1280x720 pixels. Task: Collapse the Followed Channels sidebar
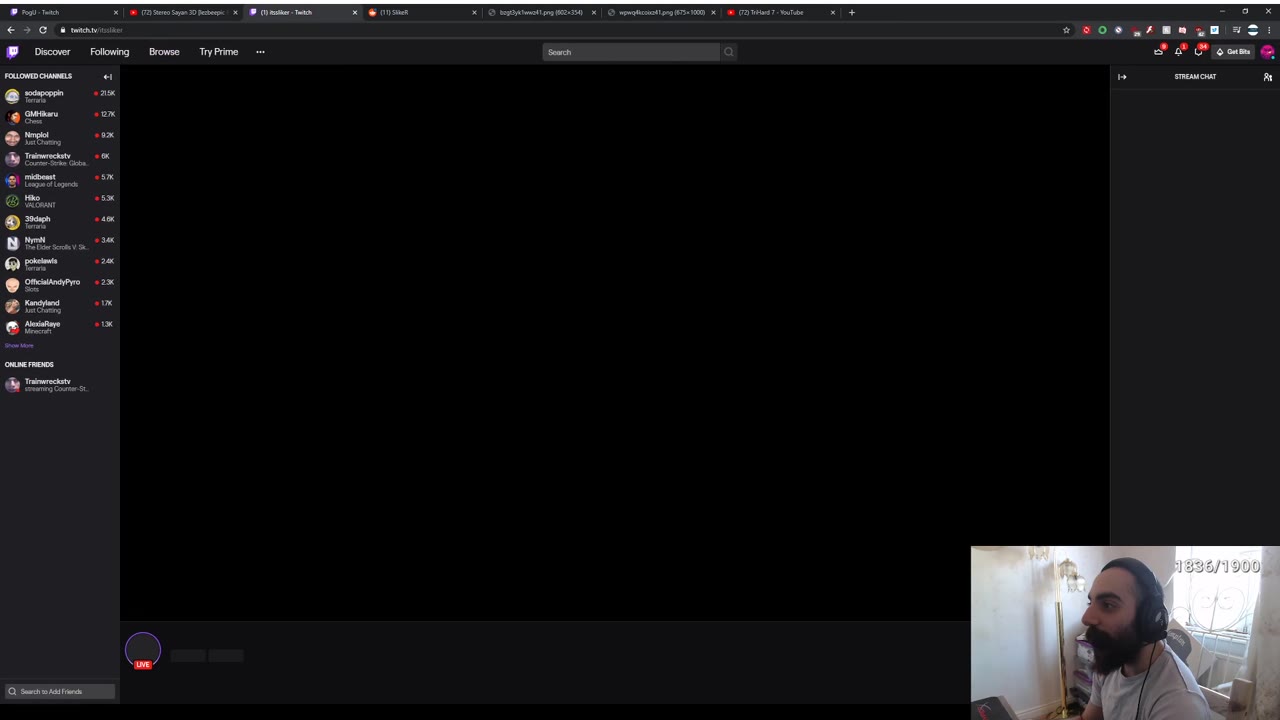click(x=108, y=77)
